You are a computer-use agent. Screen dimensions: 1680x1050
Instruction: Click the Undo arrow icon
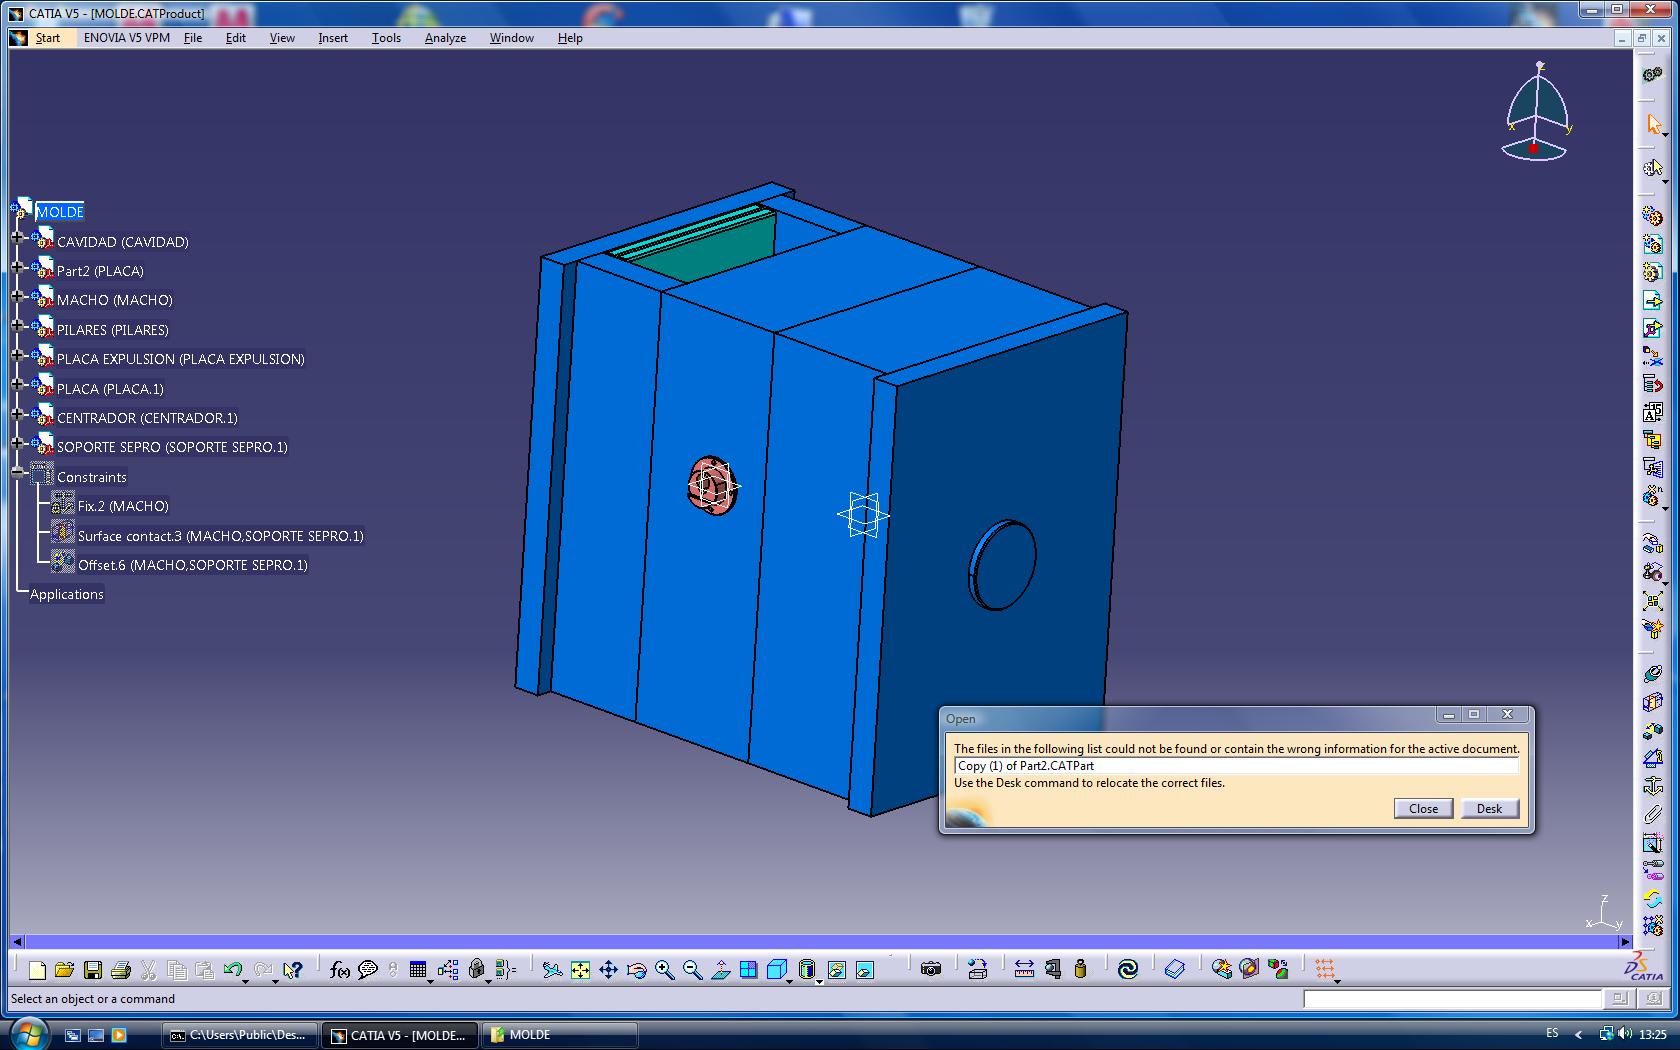click(233, 969)
